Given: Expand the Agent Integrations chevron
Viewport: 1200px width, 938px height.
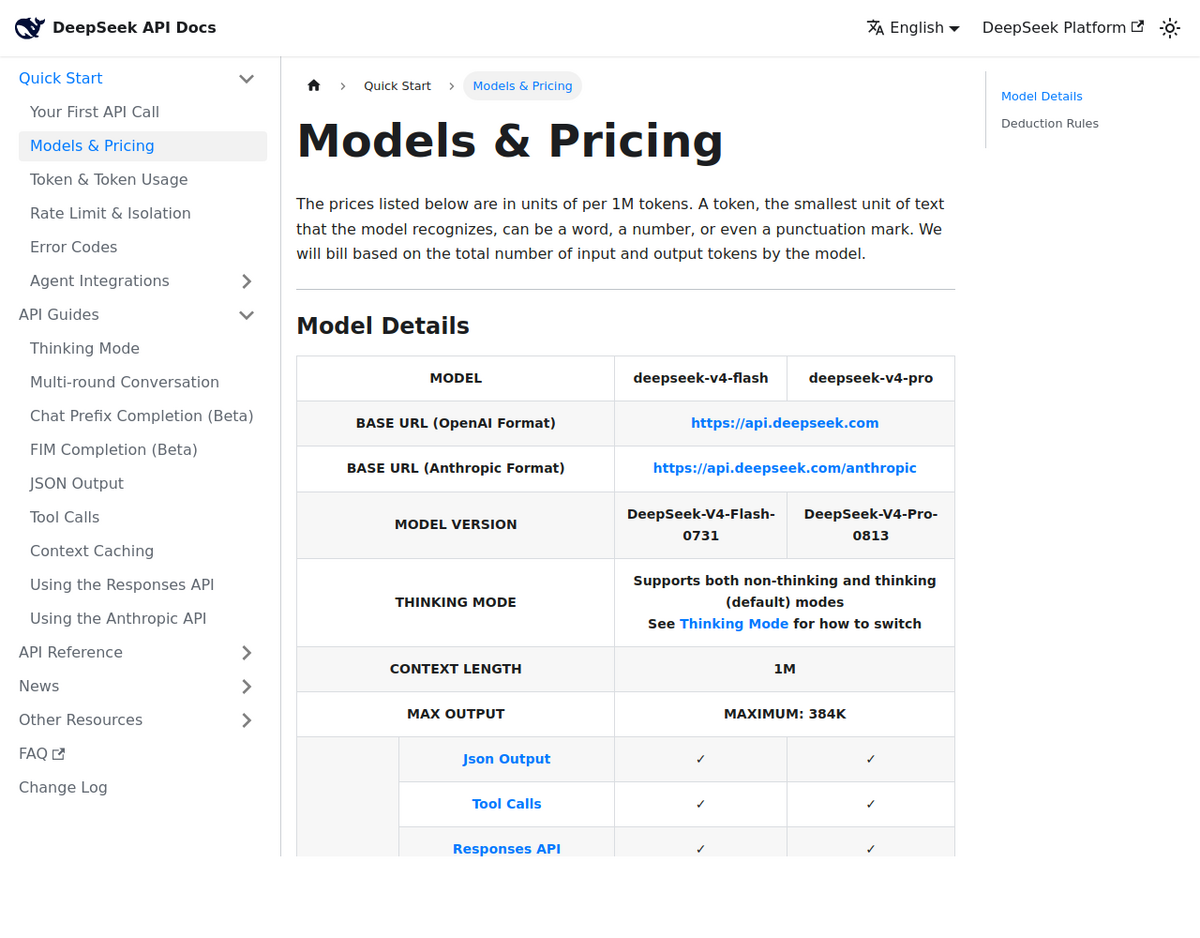Looking at the screenshot, I should click(x=246, y=281).
